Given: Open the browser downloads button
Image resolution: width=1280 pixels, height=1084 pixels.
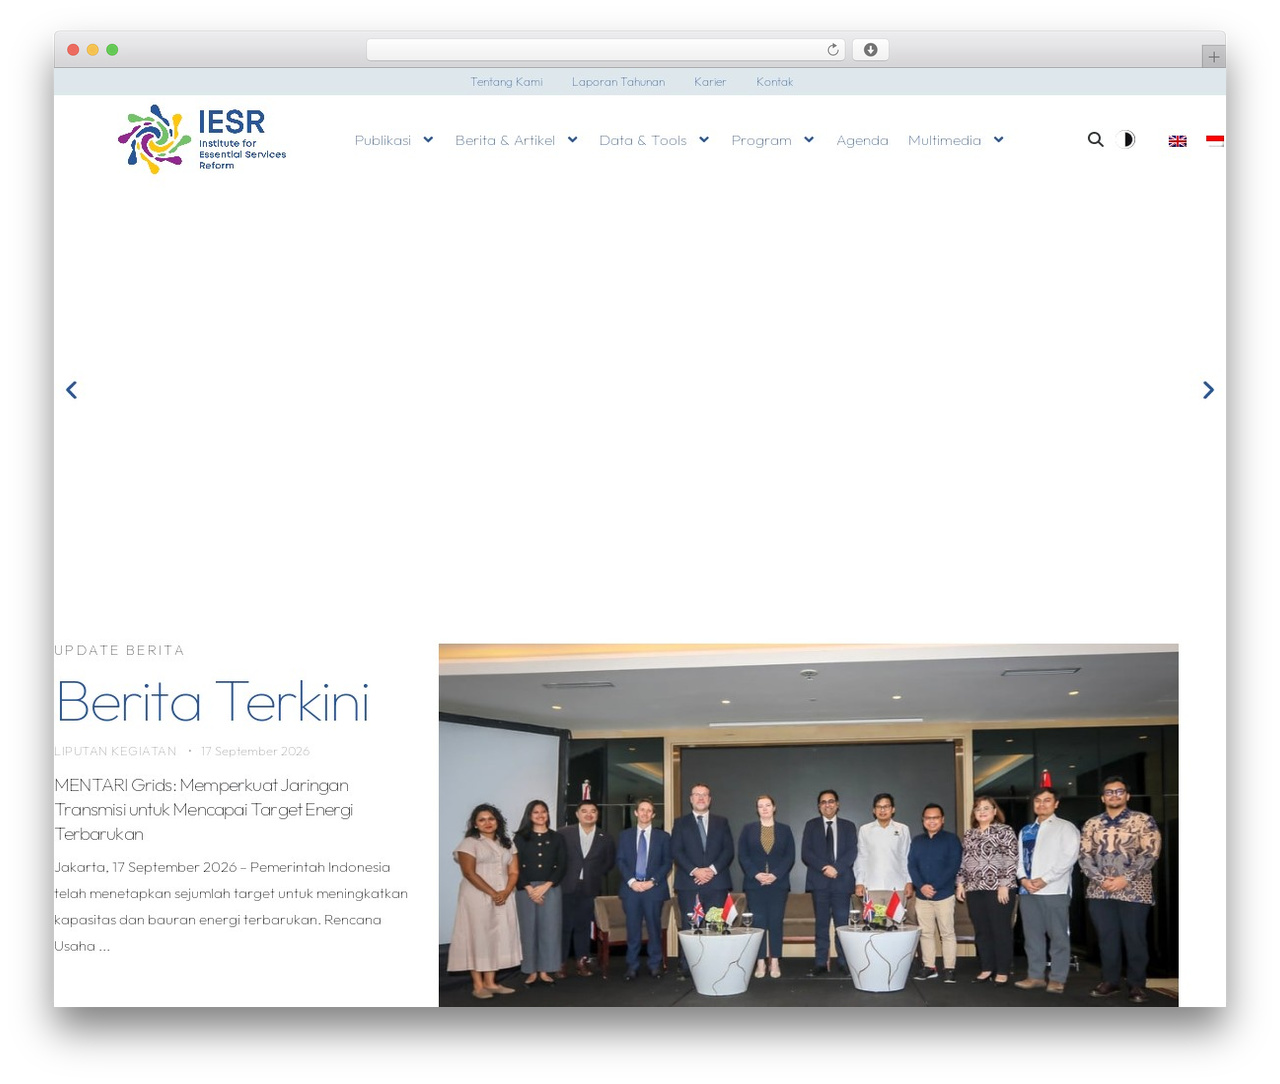Looking at the screenshot, I should 871,50.
